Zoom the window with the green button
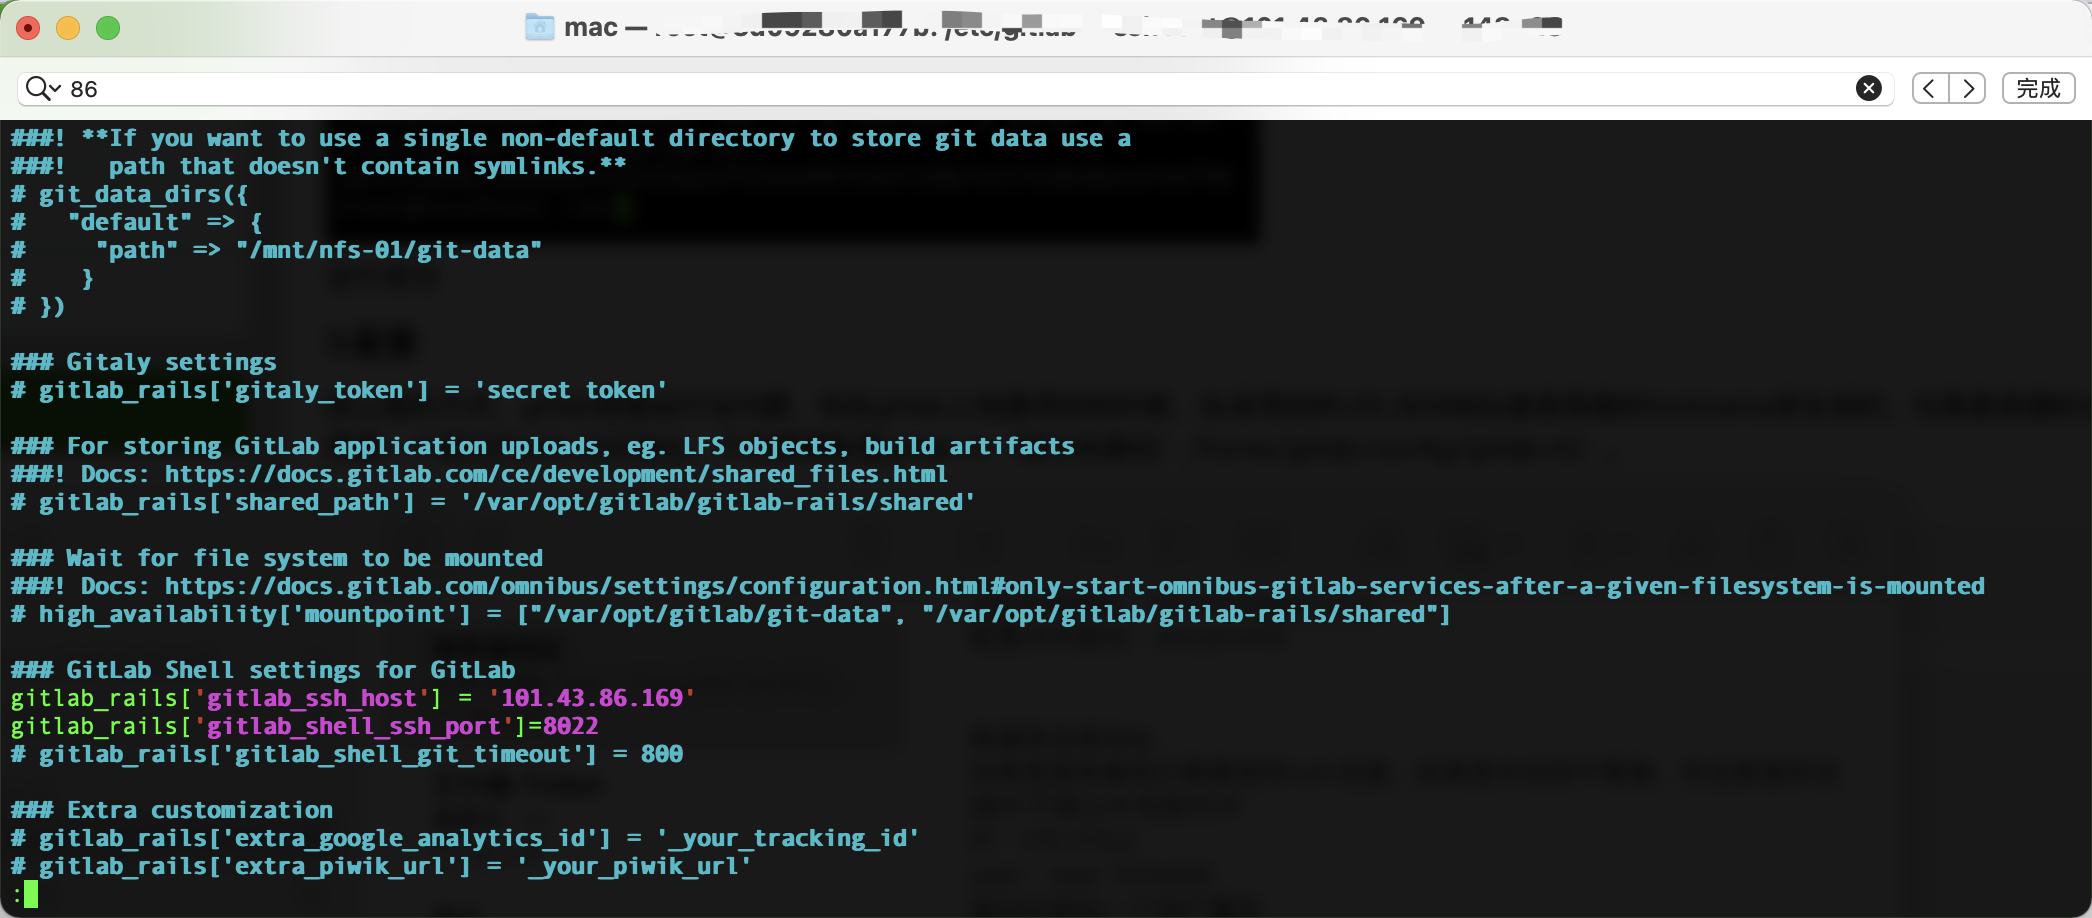 point(108,28)
